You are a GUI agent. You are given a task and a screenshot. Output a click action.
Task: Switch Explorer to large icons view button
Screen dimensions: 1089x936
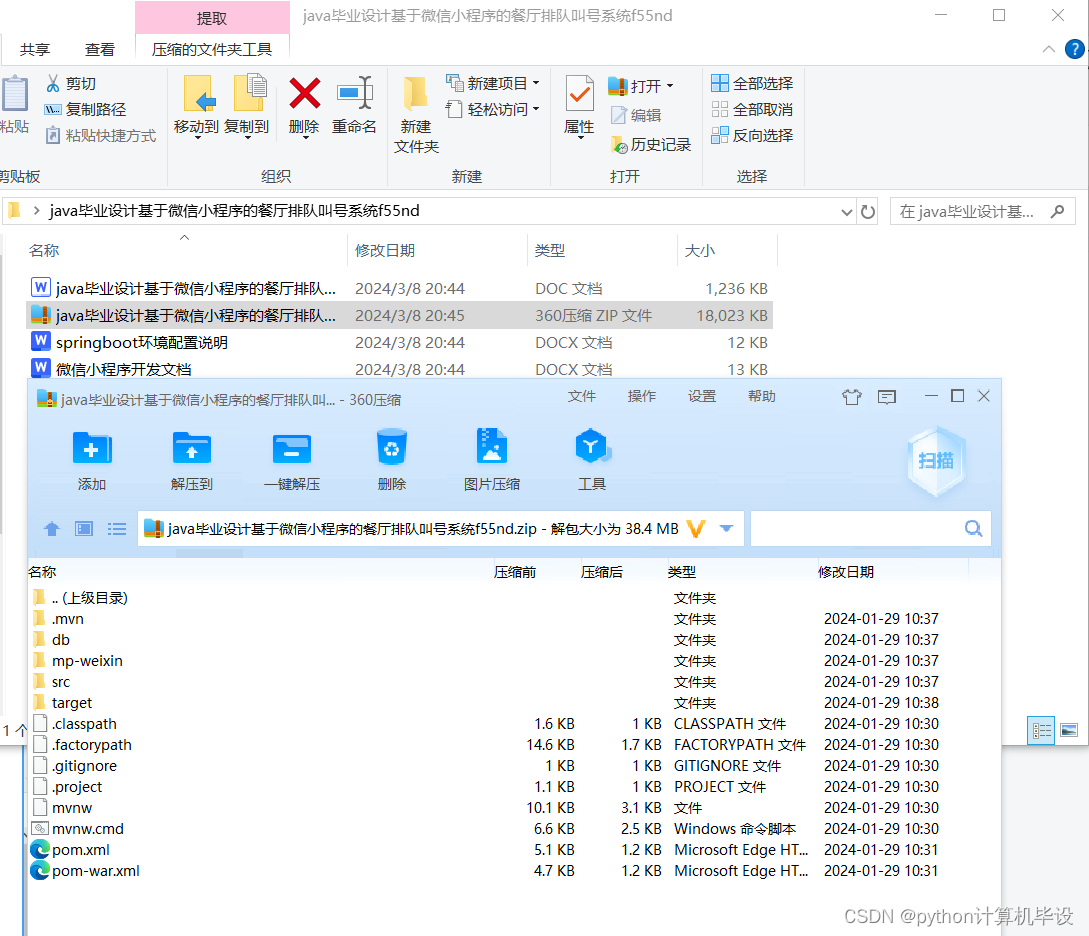(x=1069, y=730)
